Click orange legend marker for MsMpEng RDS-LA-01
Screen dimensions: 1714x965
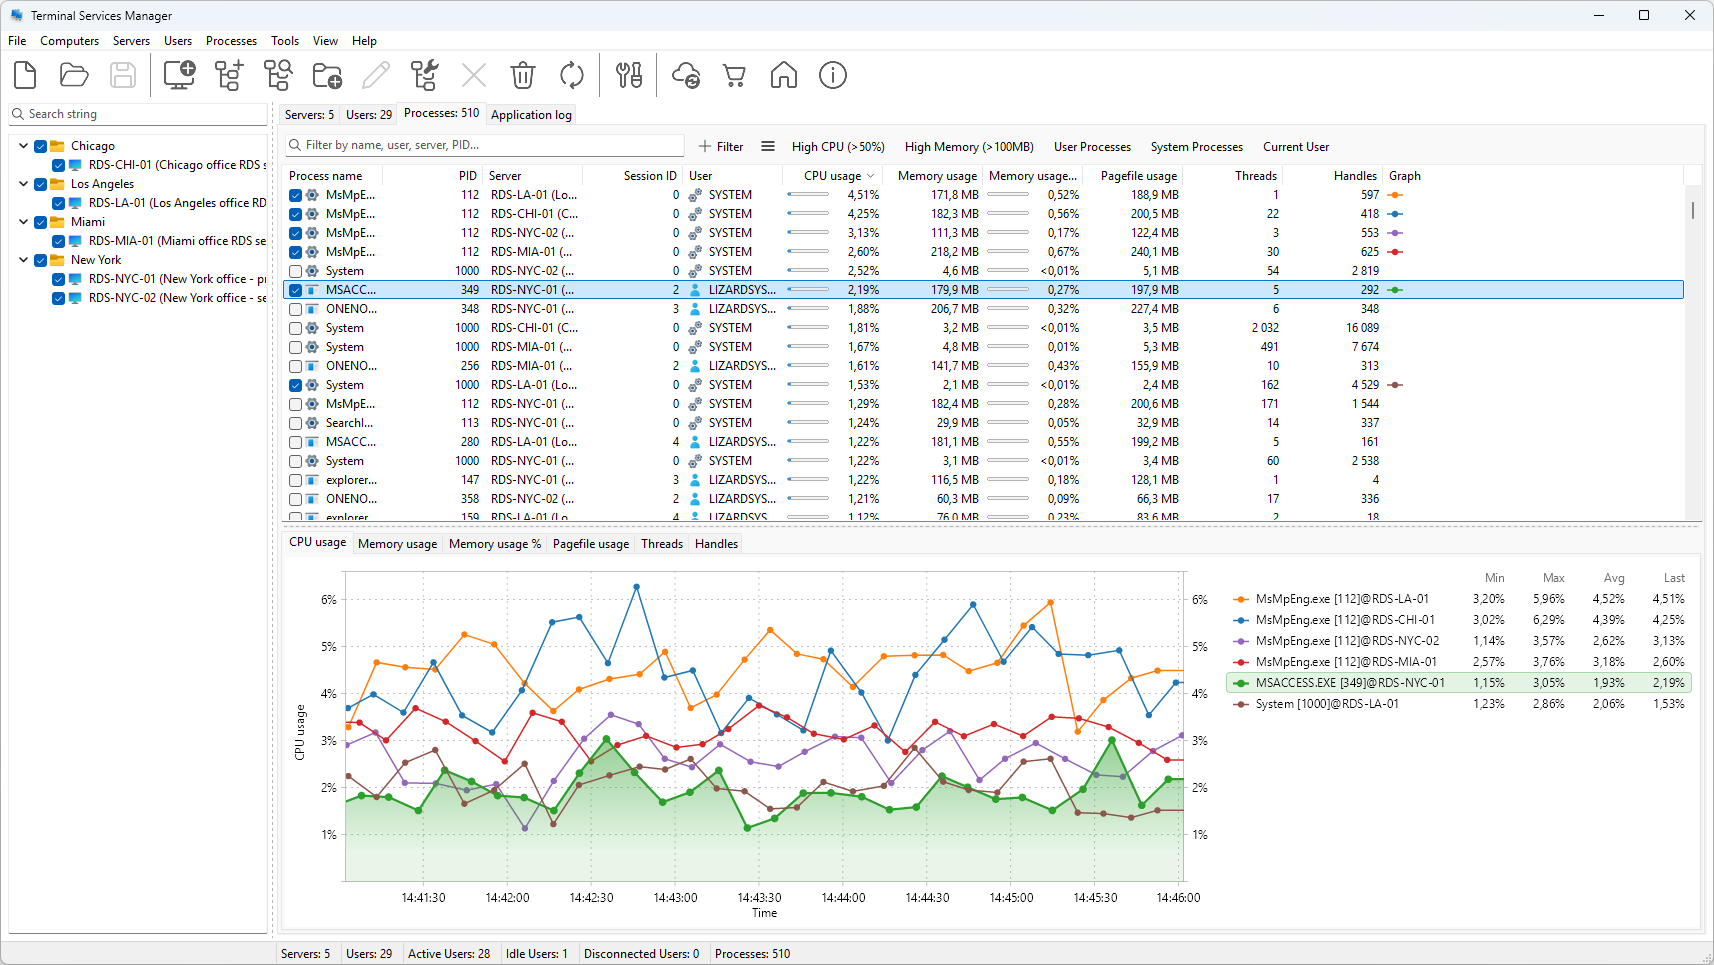1241,599
